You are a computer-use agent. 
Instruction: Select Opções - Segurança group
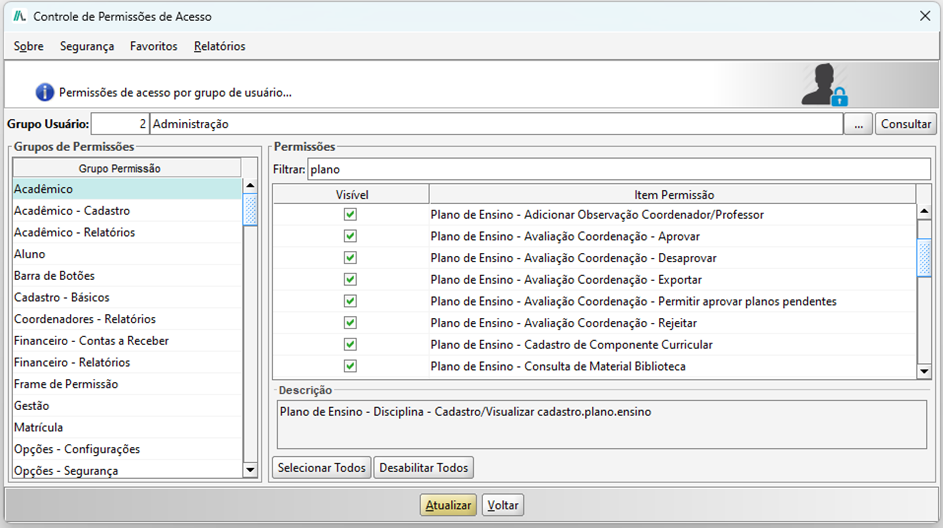127,470
